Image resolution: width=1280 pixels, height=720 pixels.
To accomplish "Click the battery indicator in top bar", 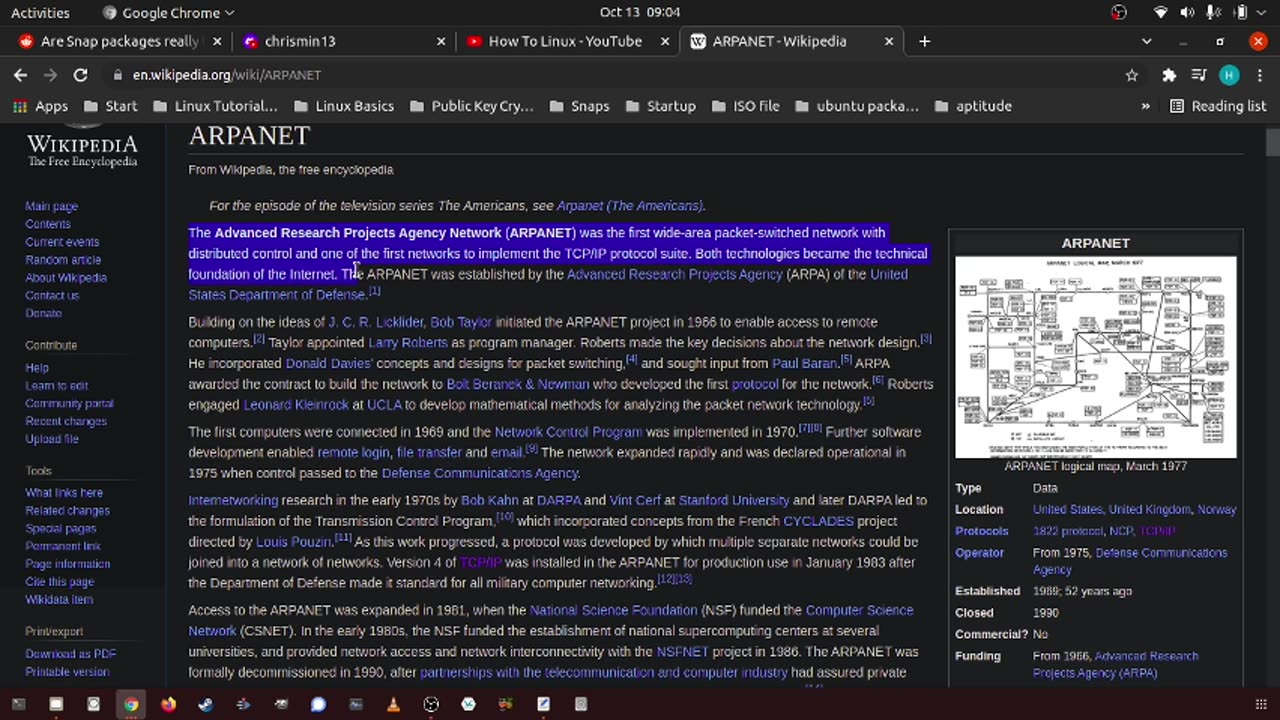I will click(x=1240, y=12).
